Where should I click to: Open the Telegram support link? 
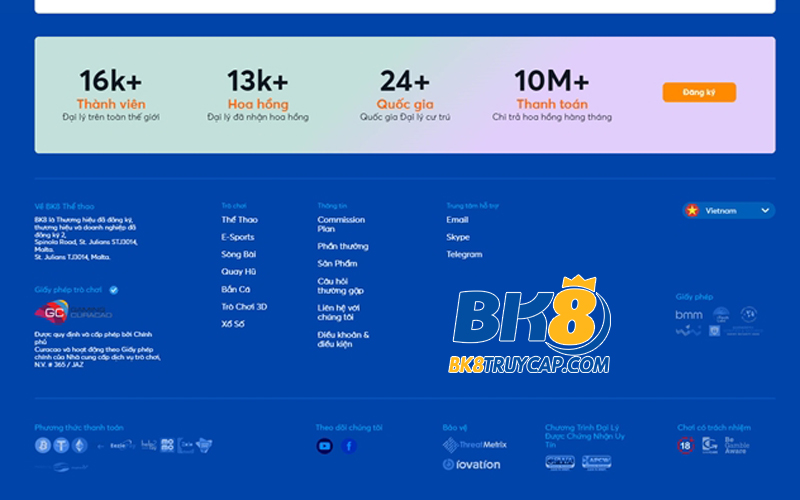pos(464,255)
